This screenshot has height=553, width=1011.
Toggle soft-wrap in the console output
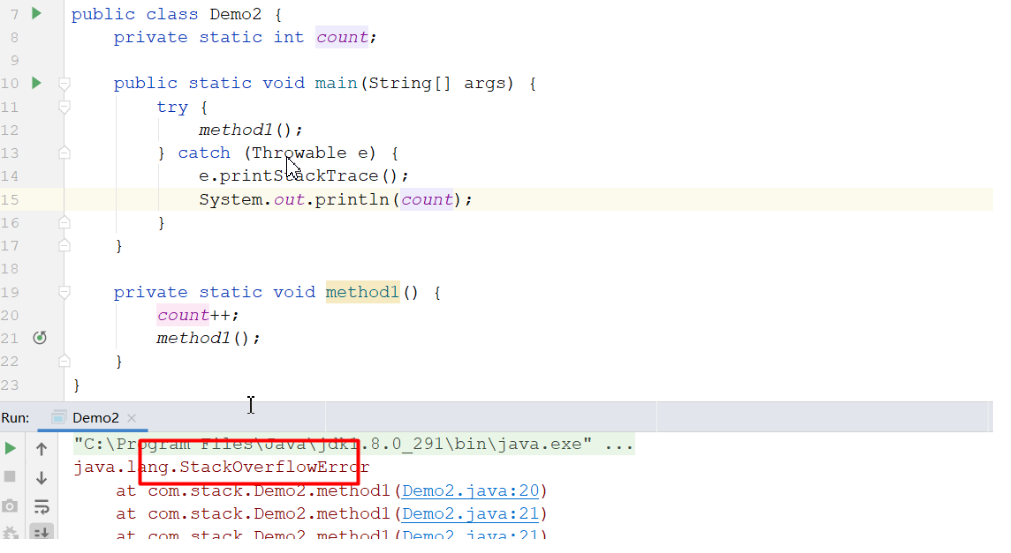42,506
